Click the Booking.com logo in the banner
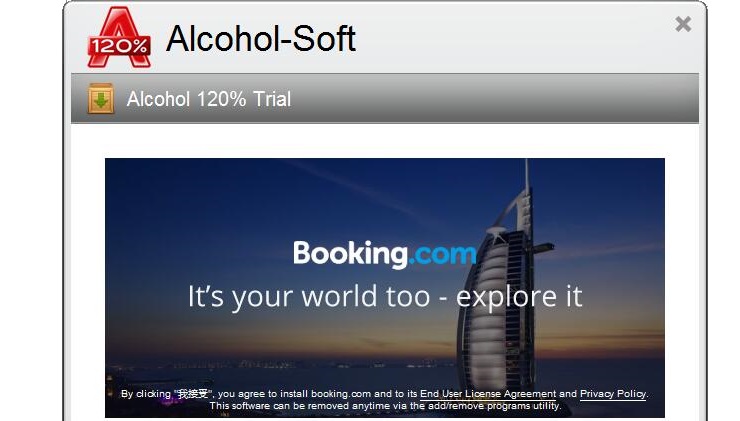Image resolution: width=740 pixels, height=421 pixels. tap(385, 254)
